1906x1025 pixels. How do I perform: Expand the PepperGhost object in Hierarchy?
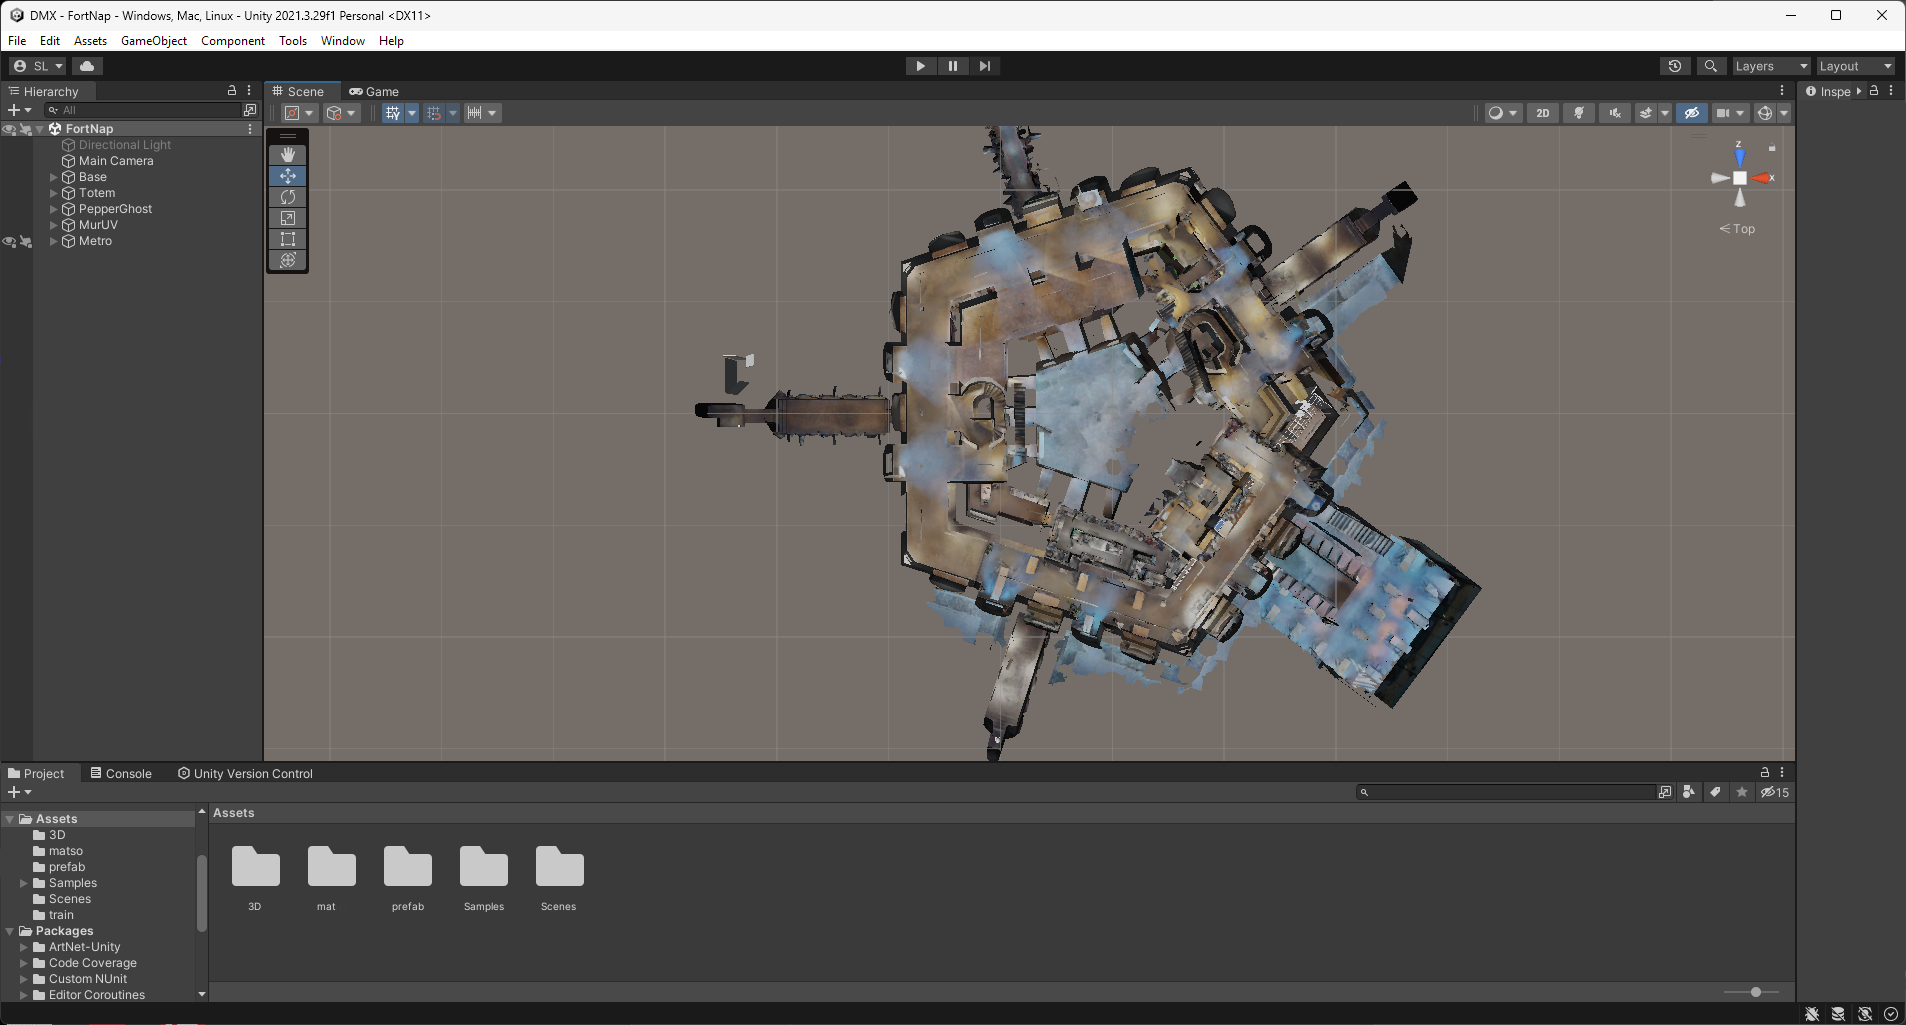53,209
